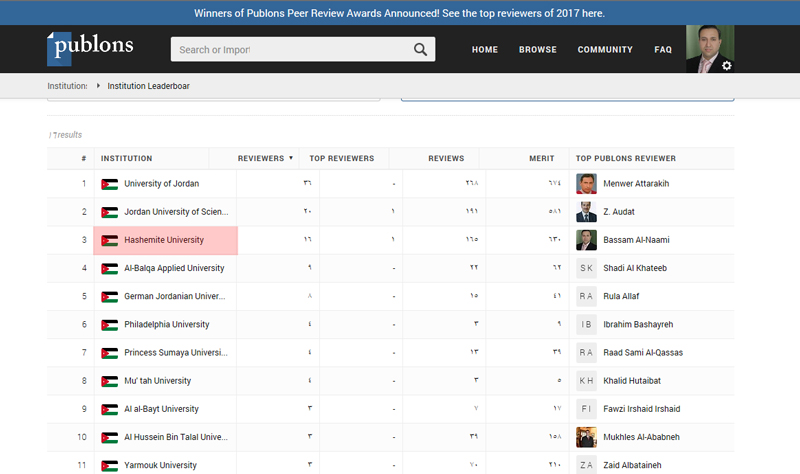Click flag icon beside Yarmouk University

[x=109, y=466]
